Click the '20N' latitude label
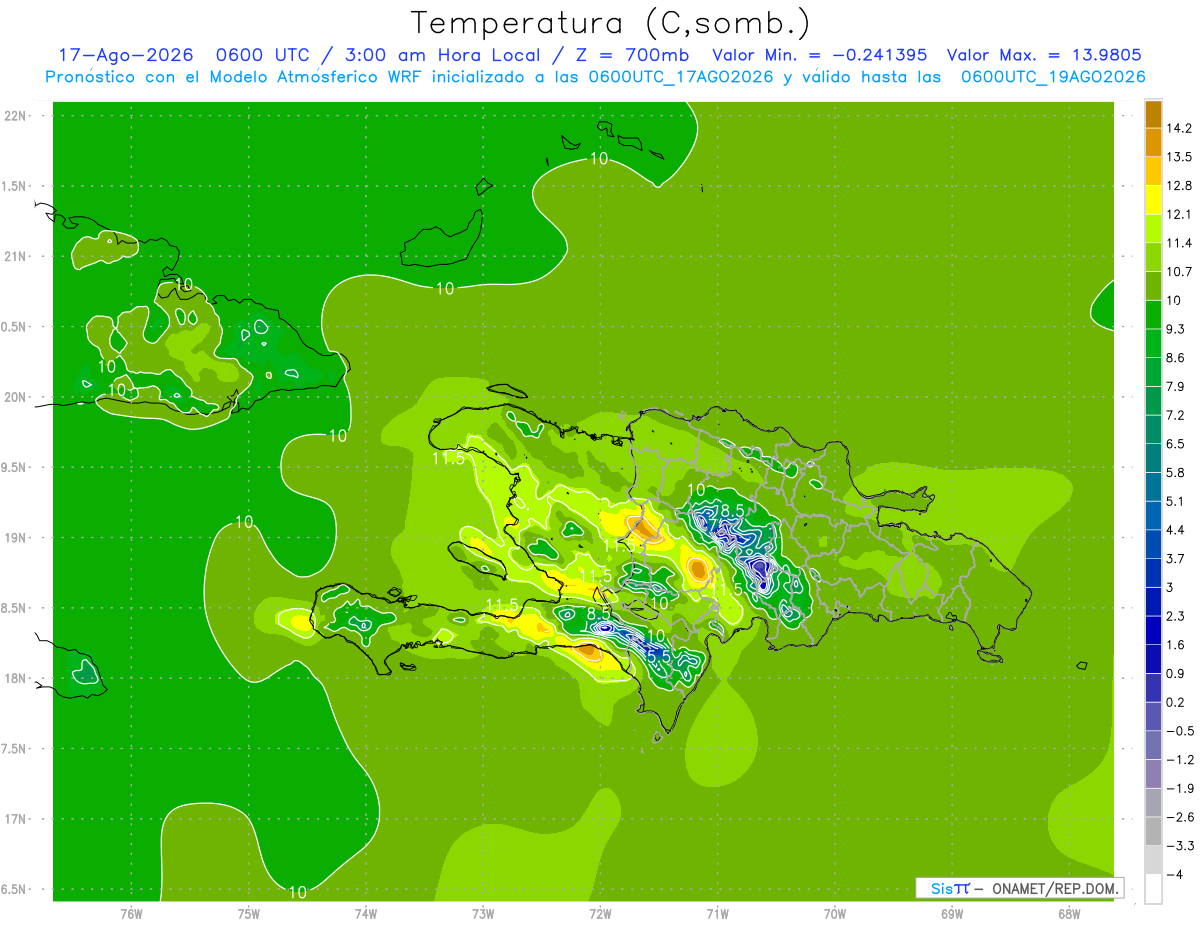The width and height of the screenshot is (1200, 927). pyautogui.click(x=15, y=397)
